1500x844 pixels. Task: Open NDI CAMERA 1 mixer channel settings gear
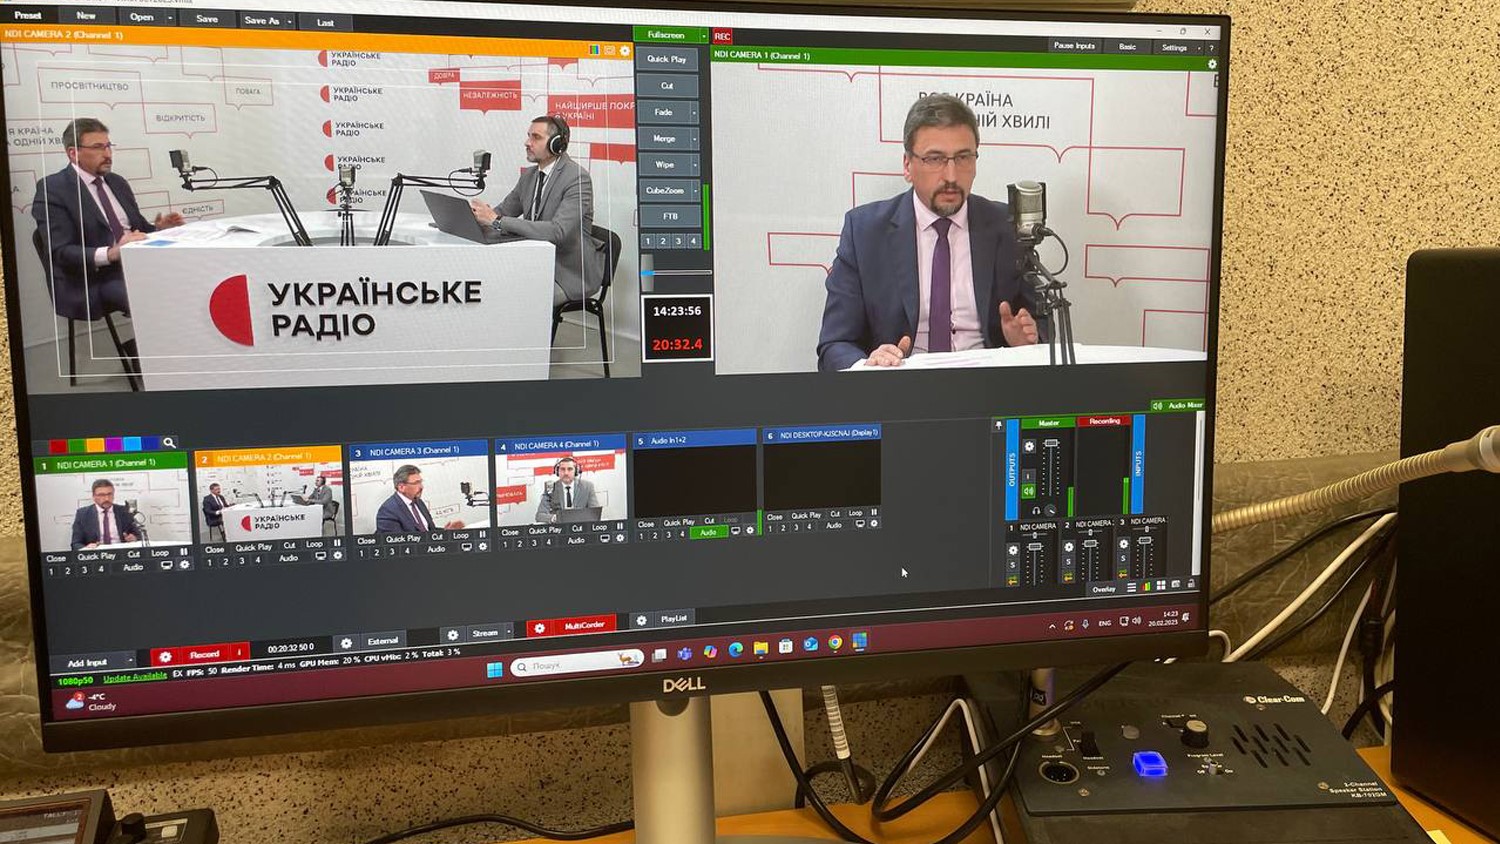pyautogui.click(x=1013, y=550)
